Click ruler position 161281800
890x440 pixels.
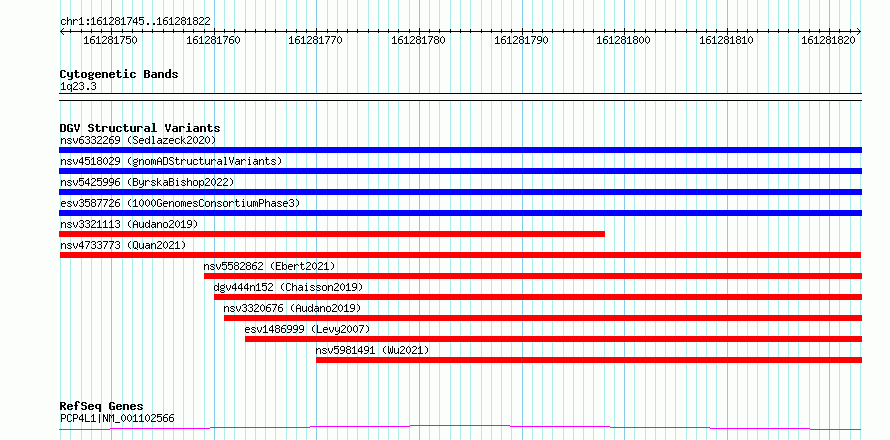point(624,41)
